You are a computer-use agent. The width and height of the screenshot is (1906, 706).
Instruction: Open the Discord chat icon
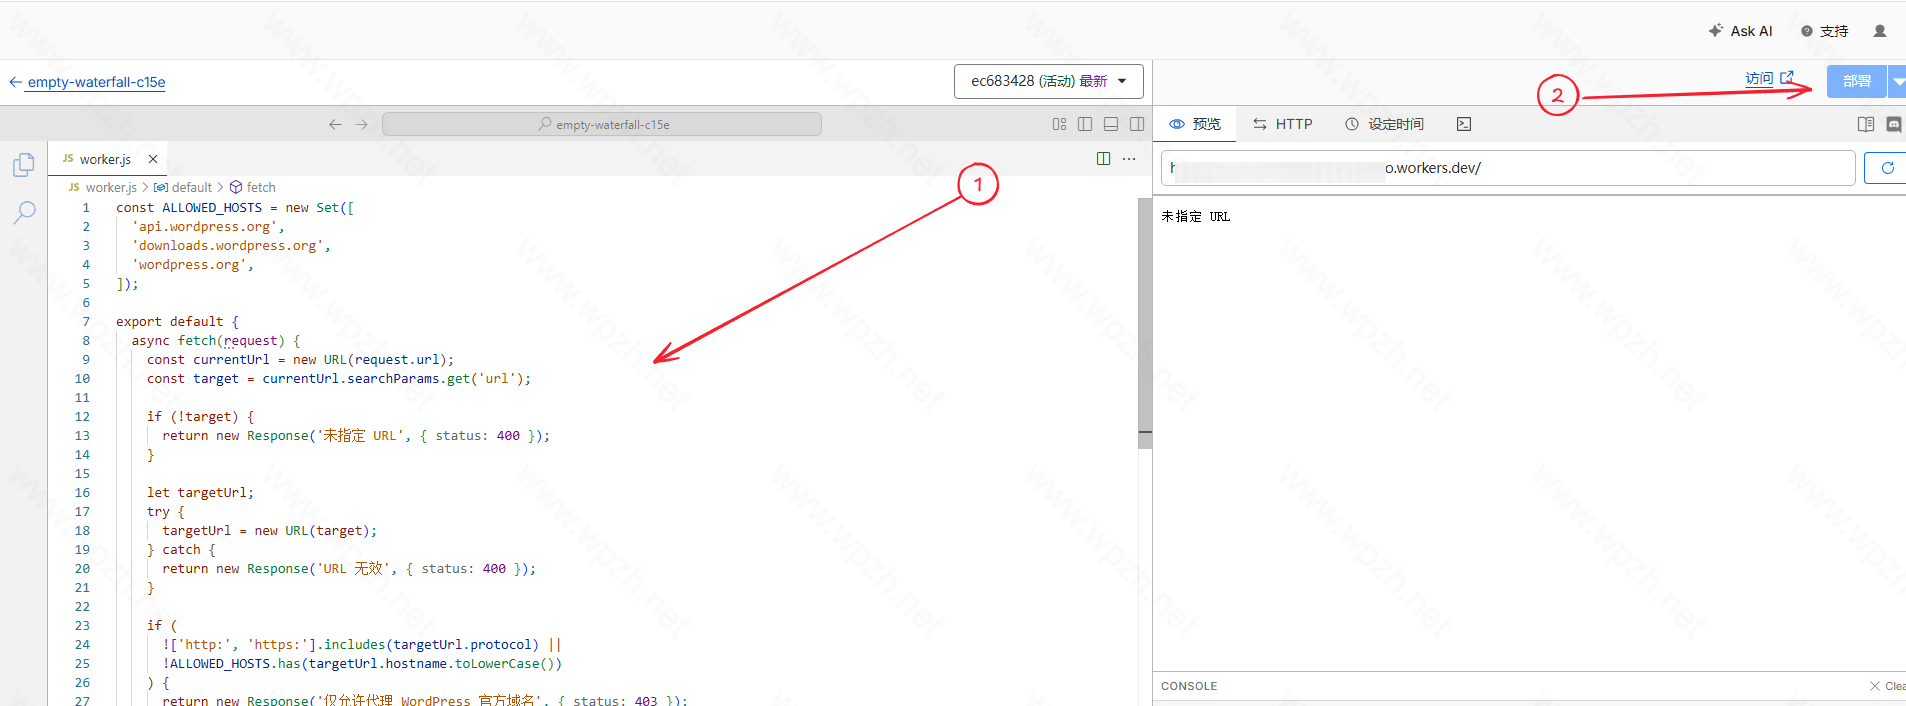pyautogui.click(x=1894, y=124)
